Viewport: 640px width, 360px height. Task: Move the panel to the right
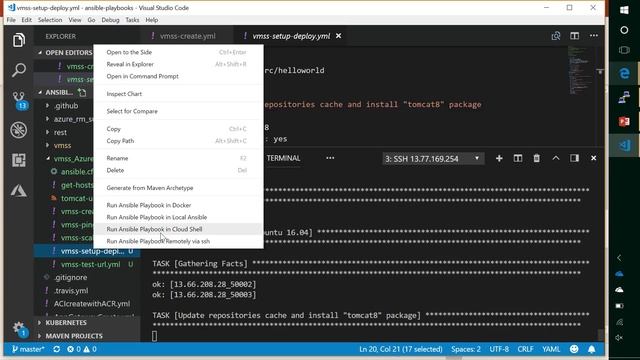coord(574,158)
